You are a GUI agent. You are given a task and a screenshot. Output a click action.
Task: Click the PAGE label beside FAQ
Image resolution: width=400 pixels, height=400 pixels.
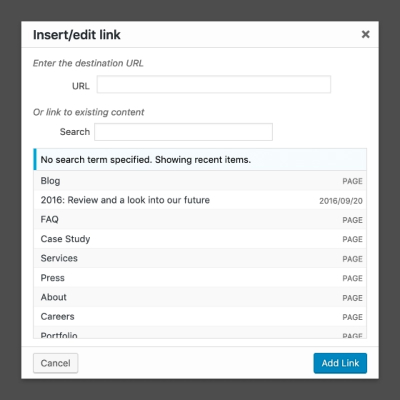point(352,220)
